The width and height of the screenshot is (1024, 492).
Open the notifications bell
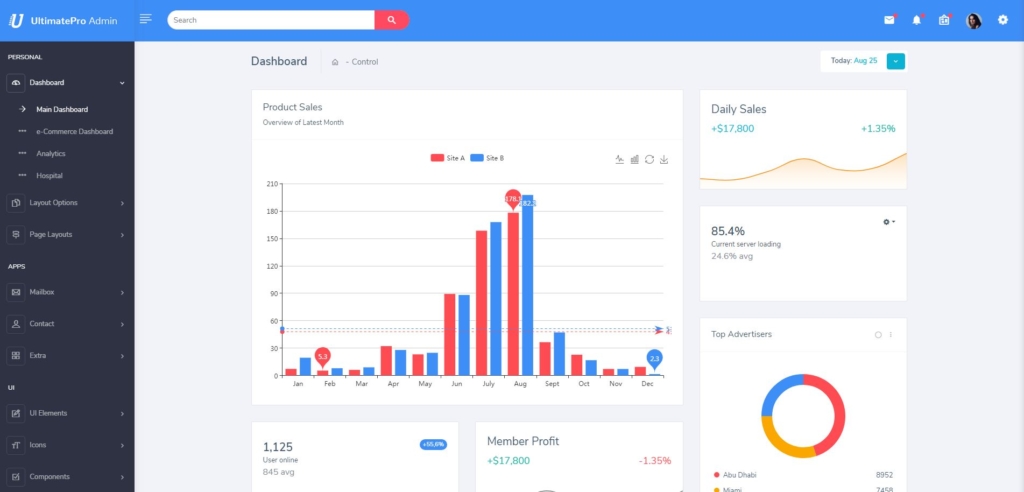point(916,20)
